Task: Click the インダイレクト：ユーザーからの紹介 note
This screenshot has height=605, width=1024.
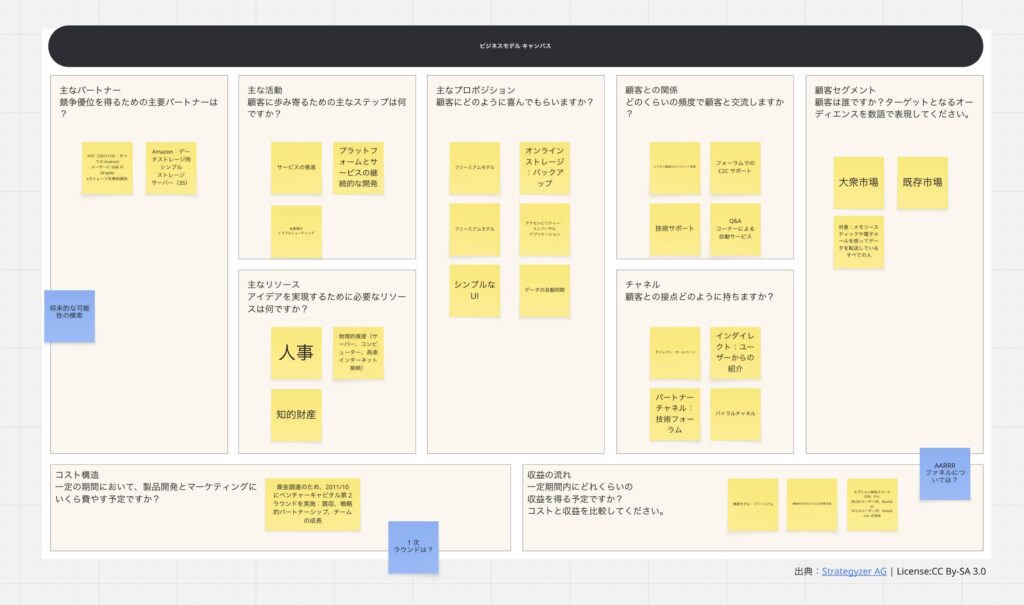Action: pyautogui.click(x=735, y=352)
